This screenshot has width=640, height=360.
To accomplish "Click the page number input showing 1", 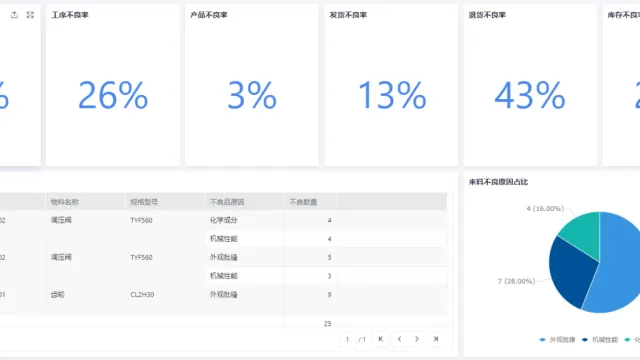I will pos(347,339).
